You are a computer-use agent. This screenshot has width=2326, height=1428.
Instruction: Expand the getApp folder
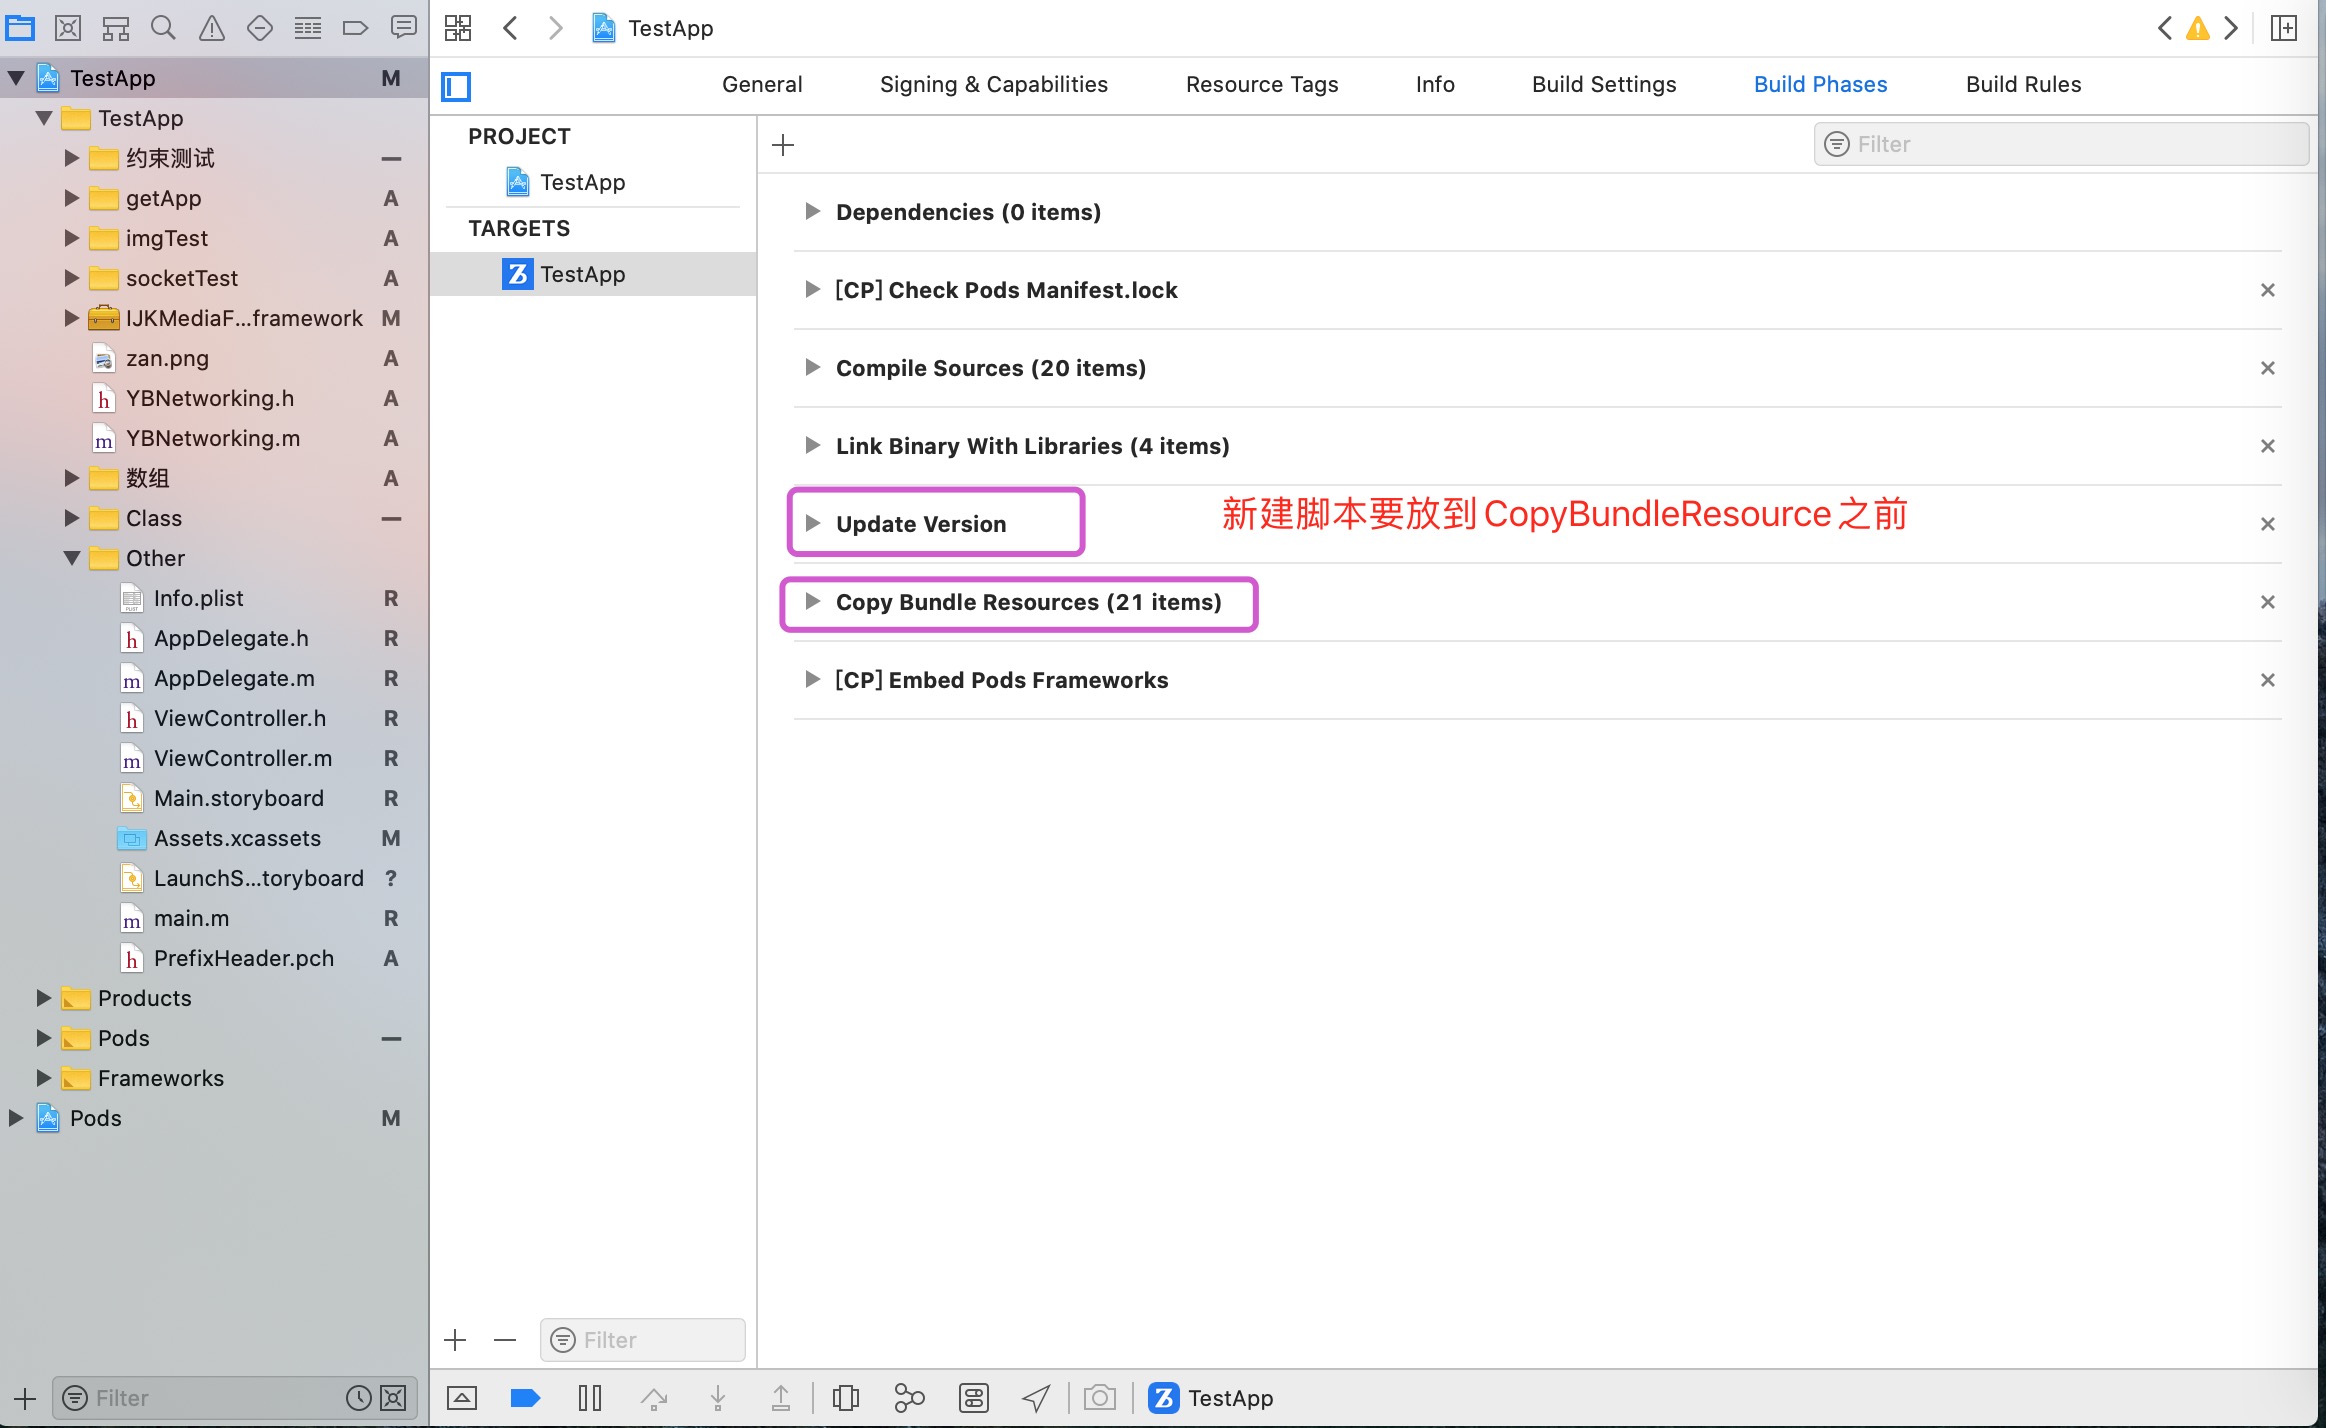coord(72,198)
